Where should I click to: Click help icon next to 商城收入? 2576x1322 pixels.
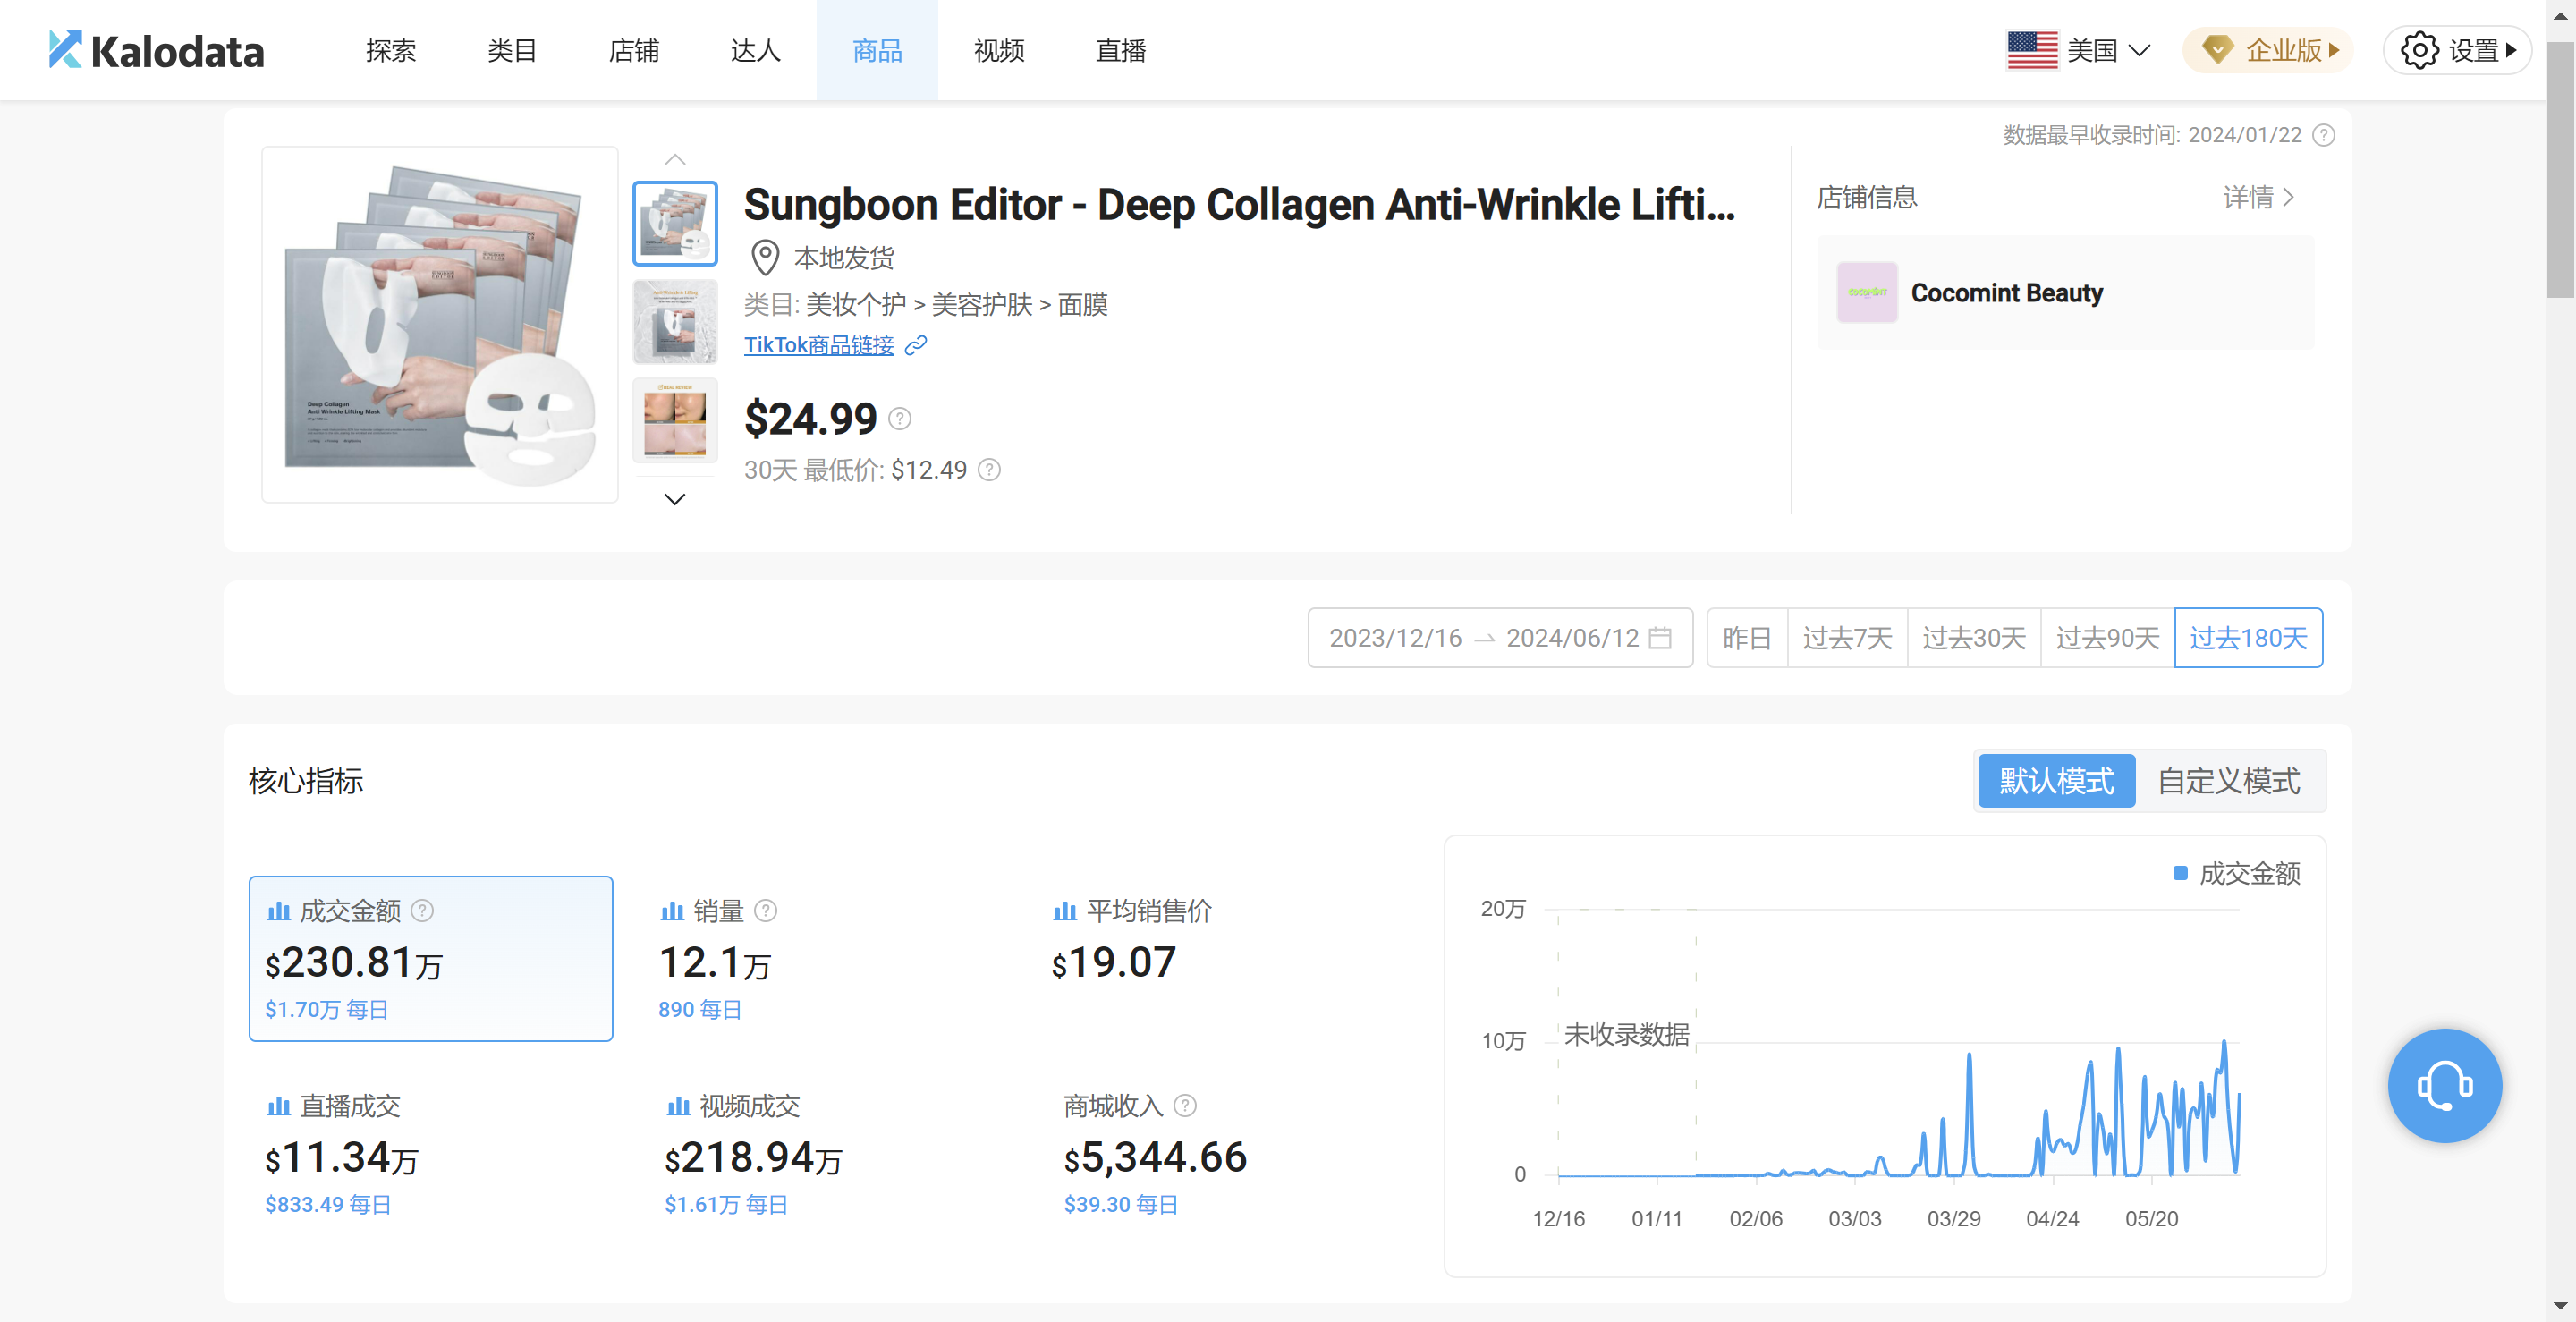click(1185, 1105)
